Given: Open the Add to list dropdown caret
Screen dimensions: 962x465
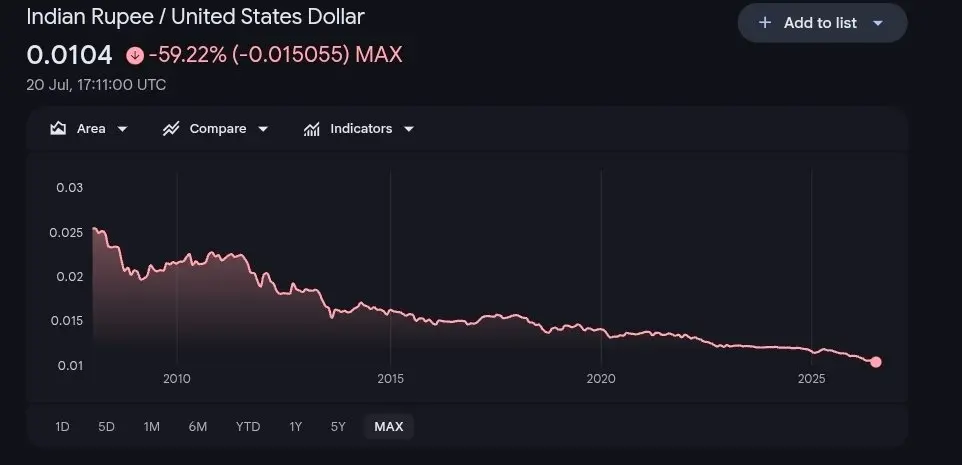Looking at the screenshot, I should [877, 23].
